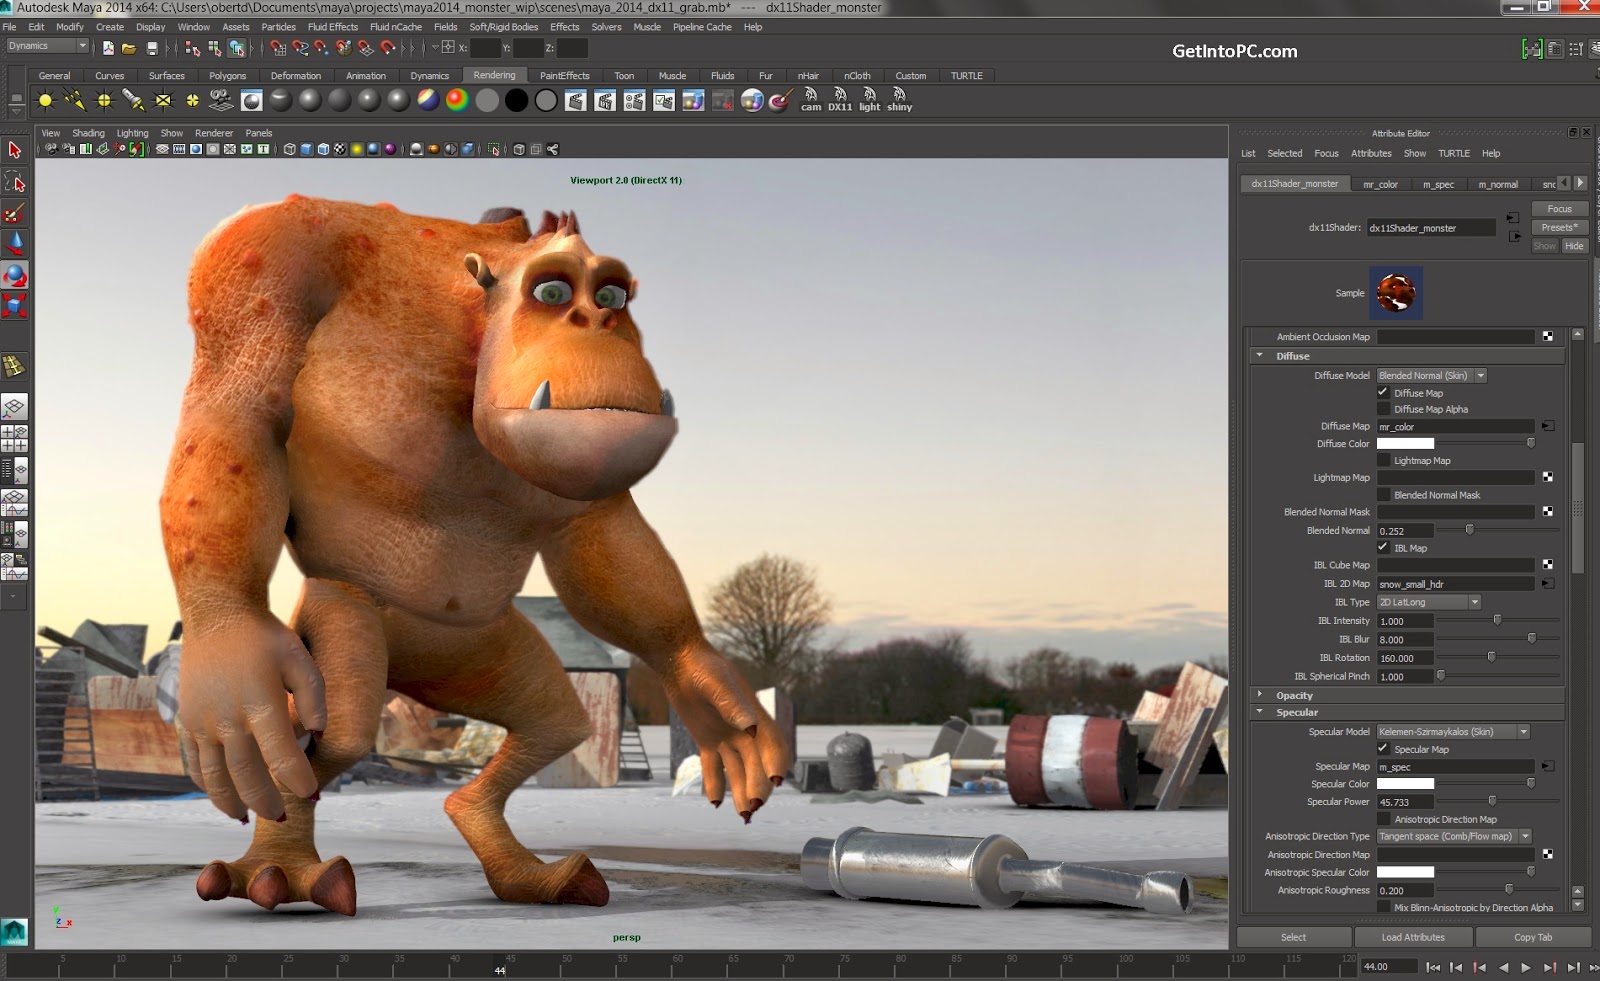The height and width of the screenshot is (981, 1600).
Task: Run the 'cam' custom shelf script
Action: [811, 100]
